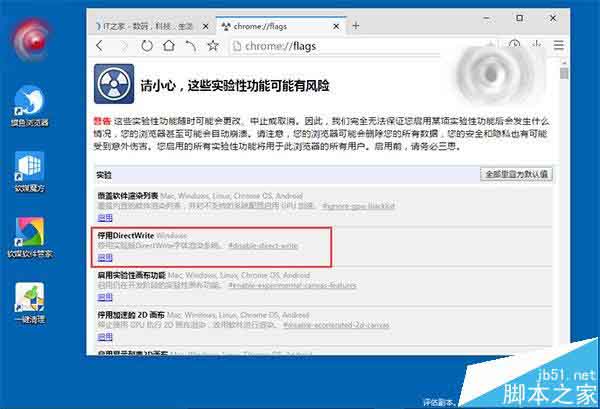Open the blue shark browser desktop shortcut
600x409 pixels.
point(29,106)
